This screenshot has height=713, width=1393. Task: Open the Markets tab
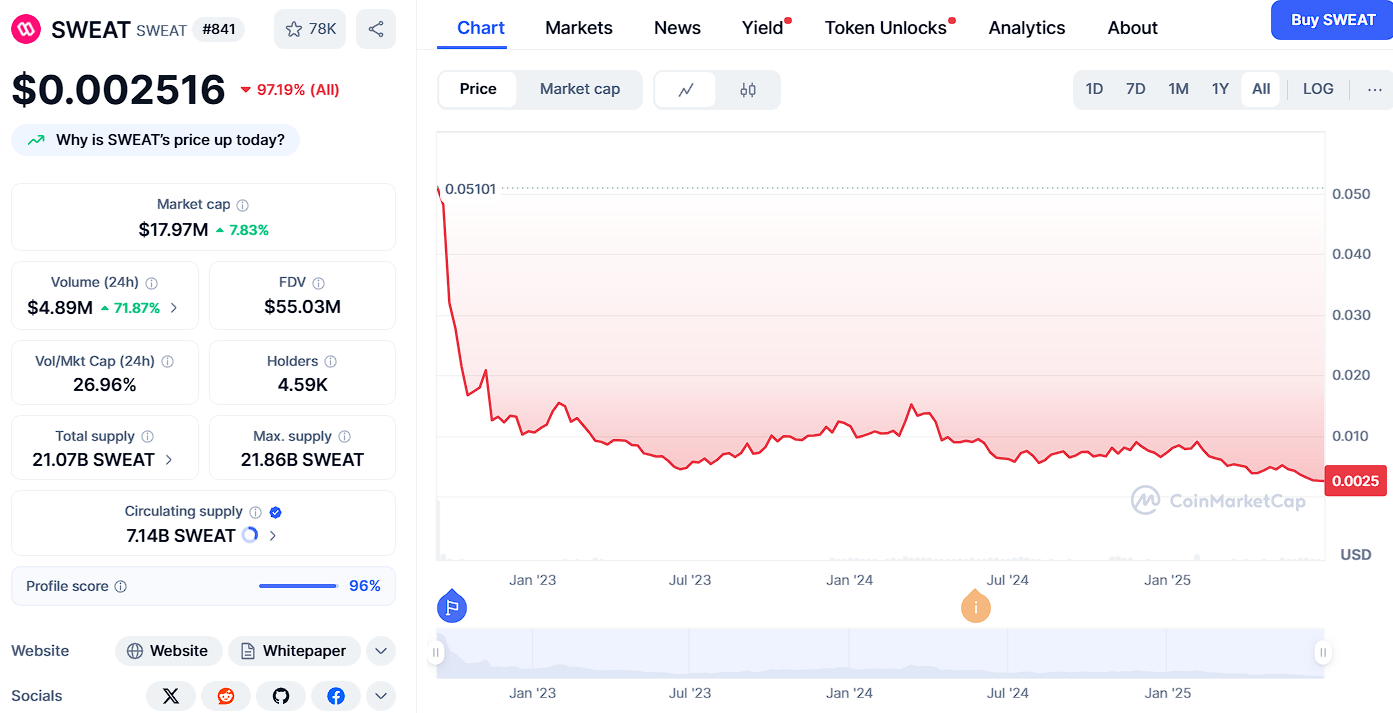coord(579,28)
